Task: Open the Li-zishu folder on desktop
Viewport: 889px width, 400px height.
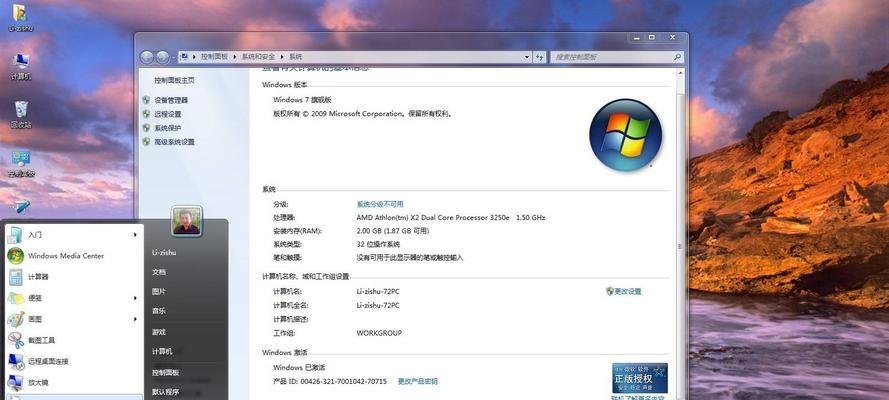Action: [20, 17]
